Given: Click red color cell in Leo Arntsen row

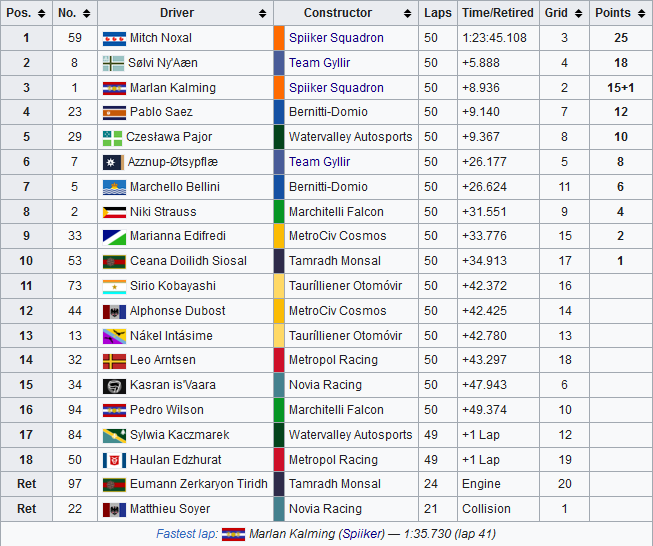Looking at the screenshot, I should click(279, 360).
